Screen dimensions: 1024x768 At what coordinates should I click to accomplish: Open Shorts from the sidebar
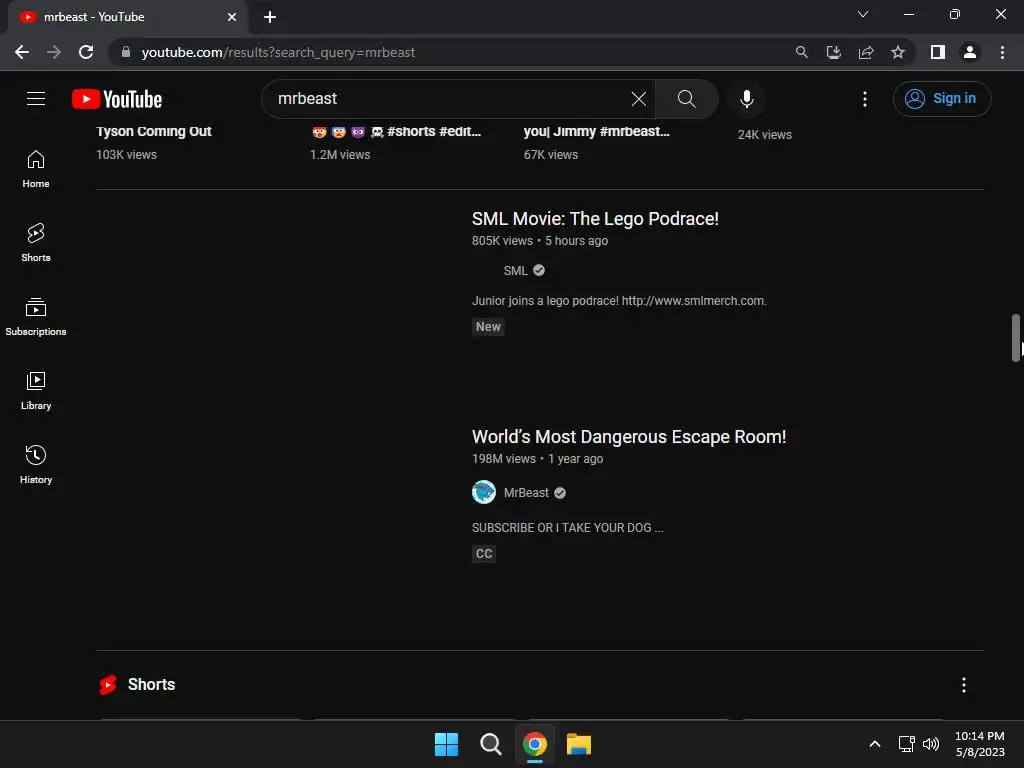36,243
